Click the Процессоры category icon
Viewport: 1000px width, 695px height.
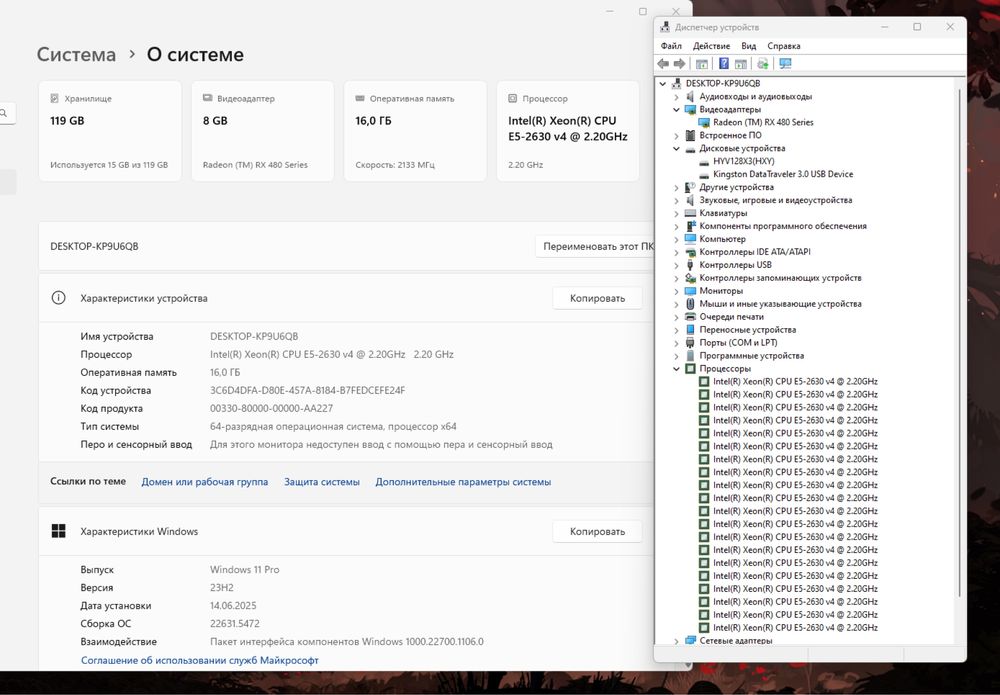point(690,369)
